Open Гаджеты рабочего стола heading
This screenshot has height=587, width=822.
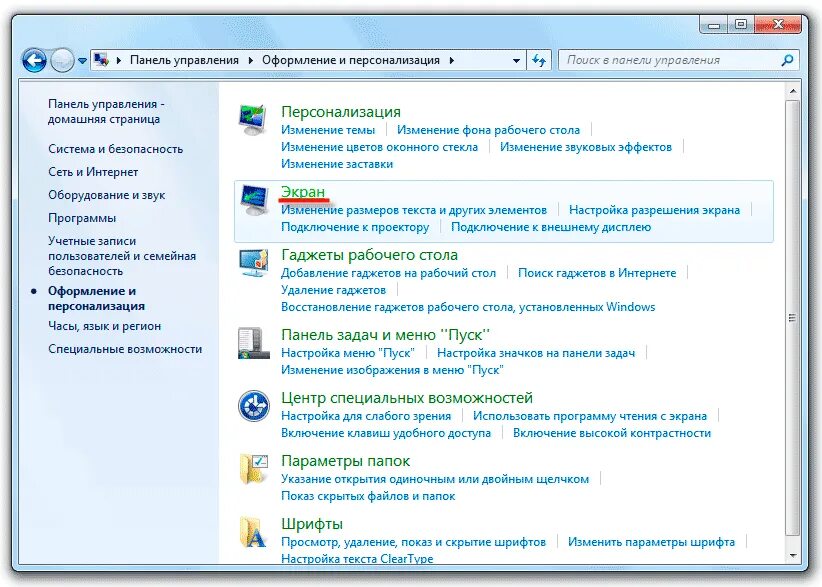(369, 255)
